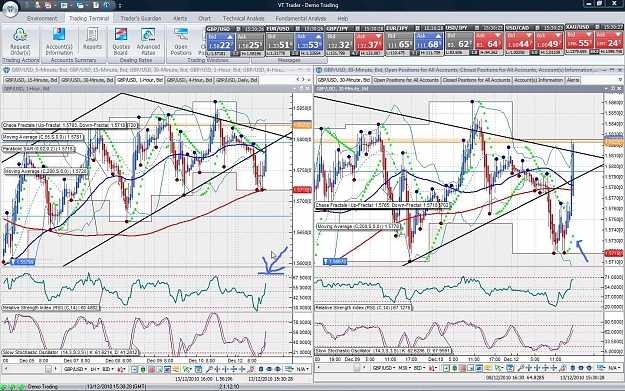The width and height of the screenshot is (625, 391).
Task: Toggle the first blue crosshair tool in 1-Hour toolbar
Action: pyautogui.click(x=217, y=369)
